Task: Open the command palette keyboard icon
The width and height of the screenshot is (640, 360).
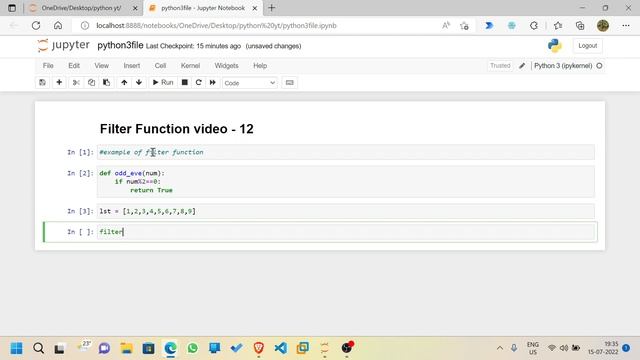Action: click(x=289, y=82)
